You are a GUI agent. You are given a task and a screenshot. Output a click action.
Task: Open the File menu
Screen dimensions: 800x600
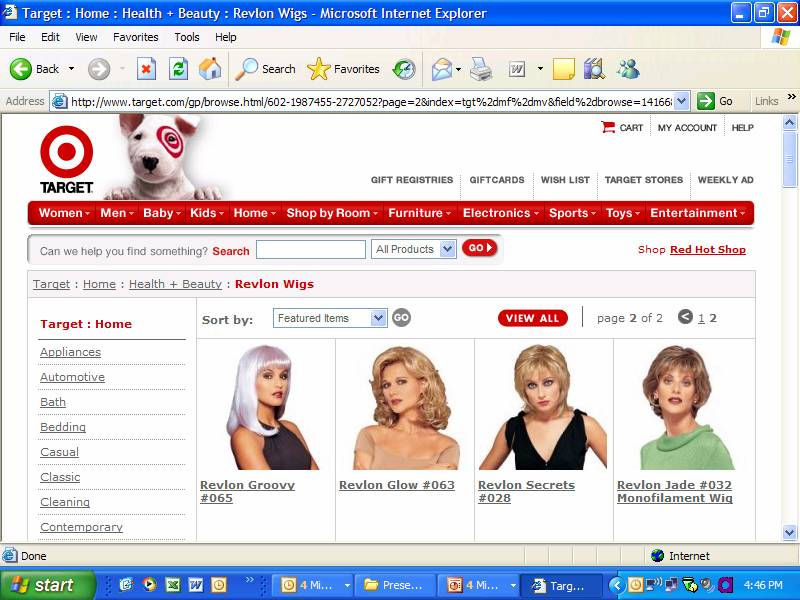(x=17, y=37)
